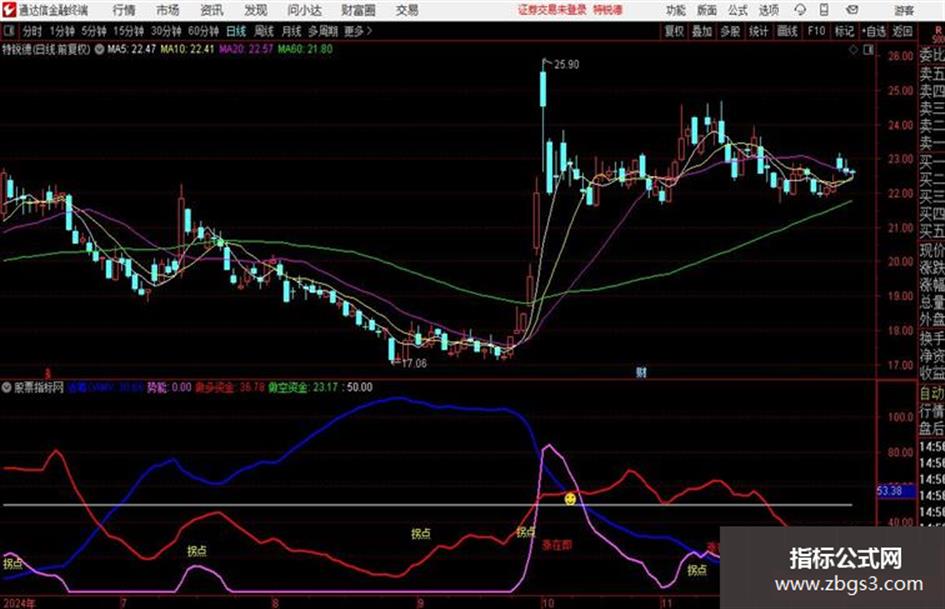945x609 pixels.
Task: Open the 行情 menu
Action: (124, 10)
